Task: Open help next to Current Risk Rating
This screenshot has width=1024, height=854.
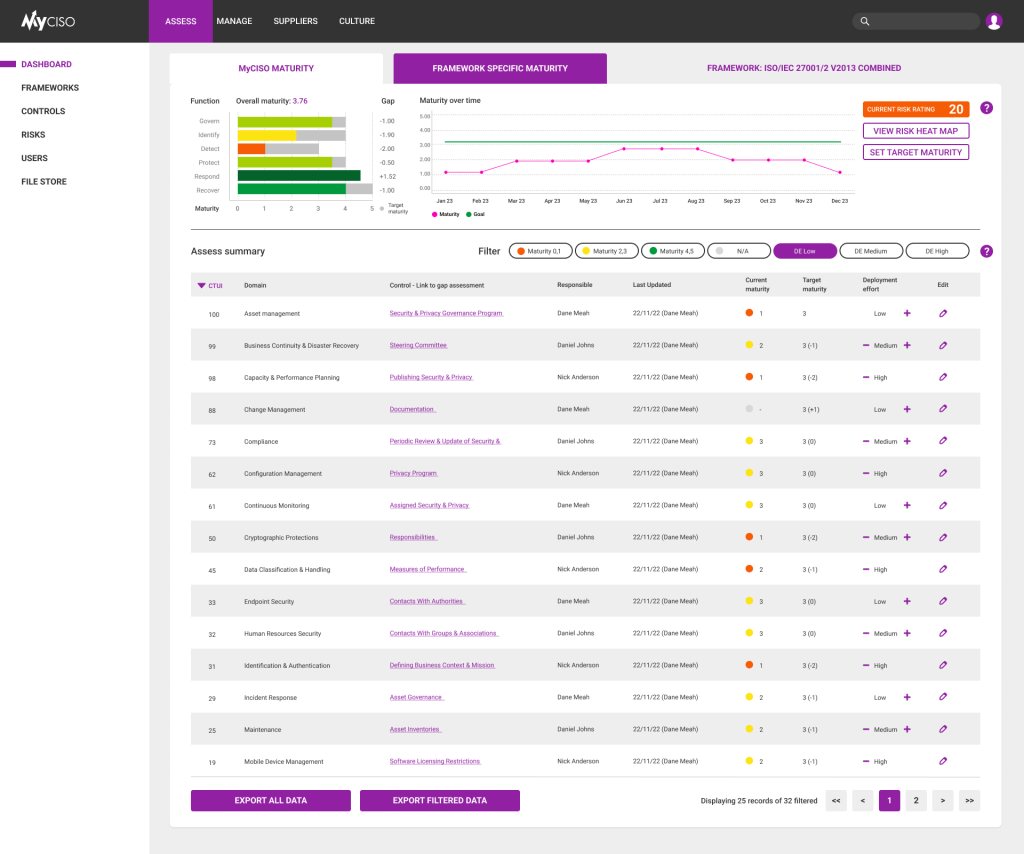Action: pos(986,109)
